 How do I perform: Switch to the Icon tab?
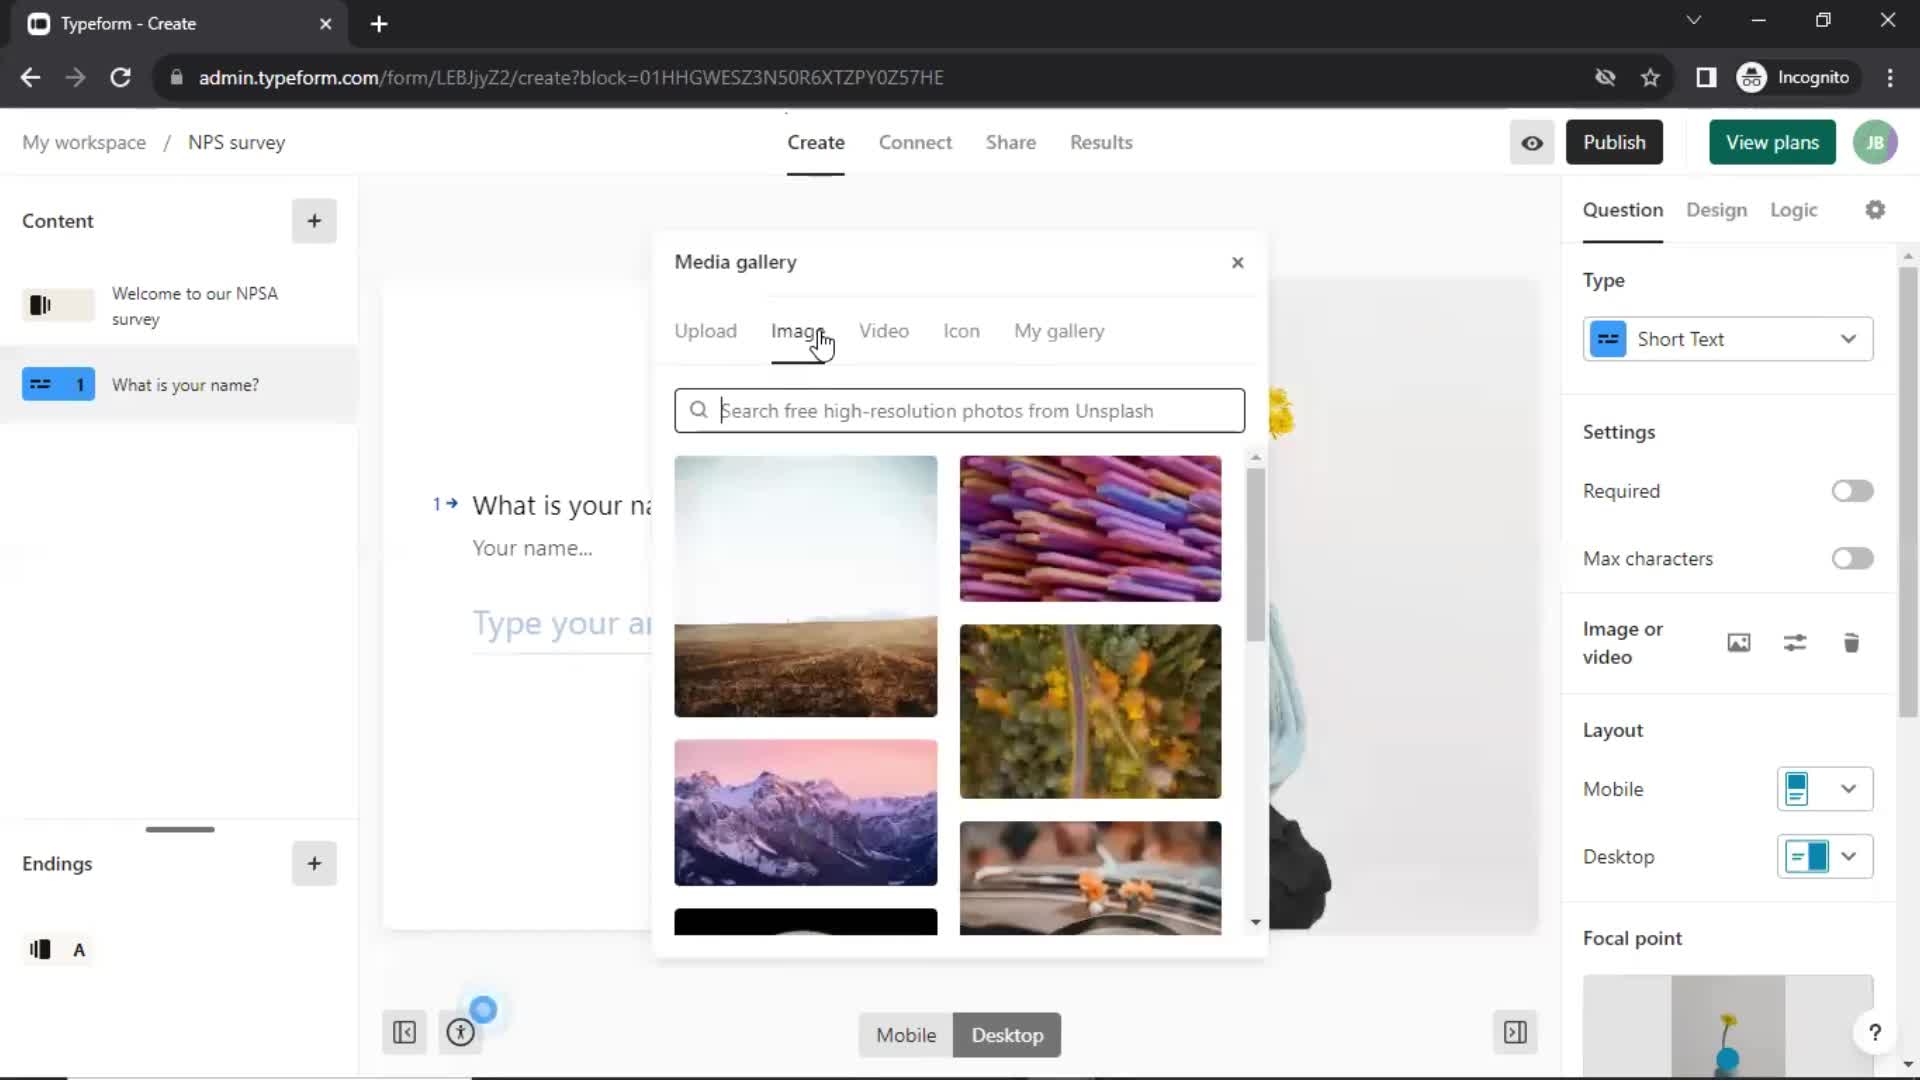[x=961, y=331]
